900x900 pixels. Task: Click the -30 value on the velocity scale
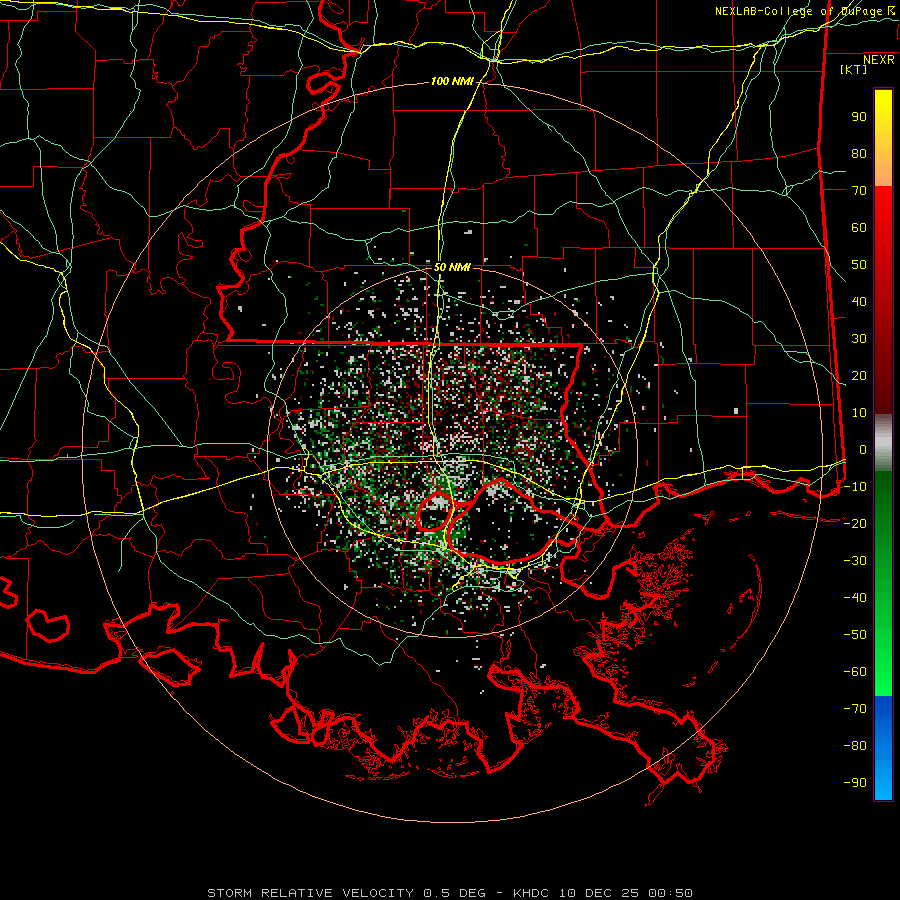pyautogui.click(x=855, y=561)
